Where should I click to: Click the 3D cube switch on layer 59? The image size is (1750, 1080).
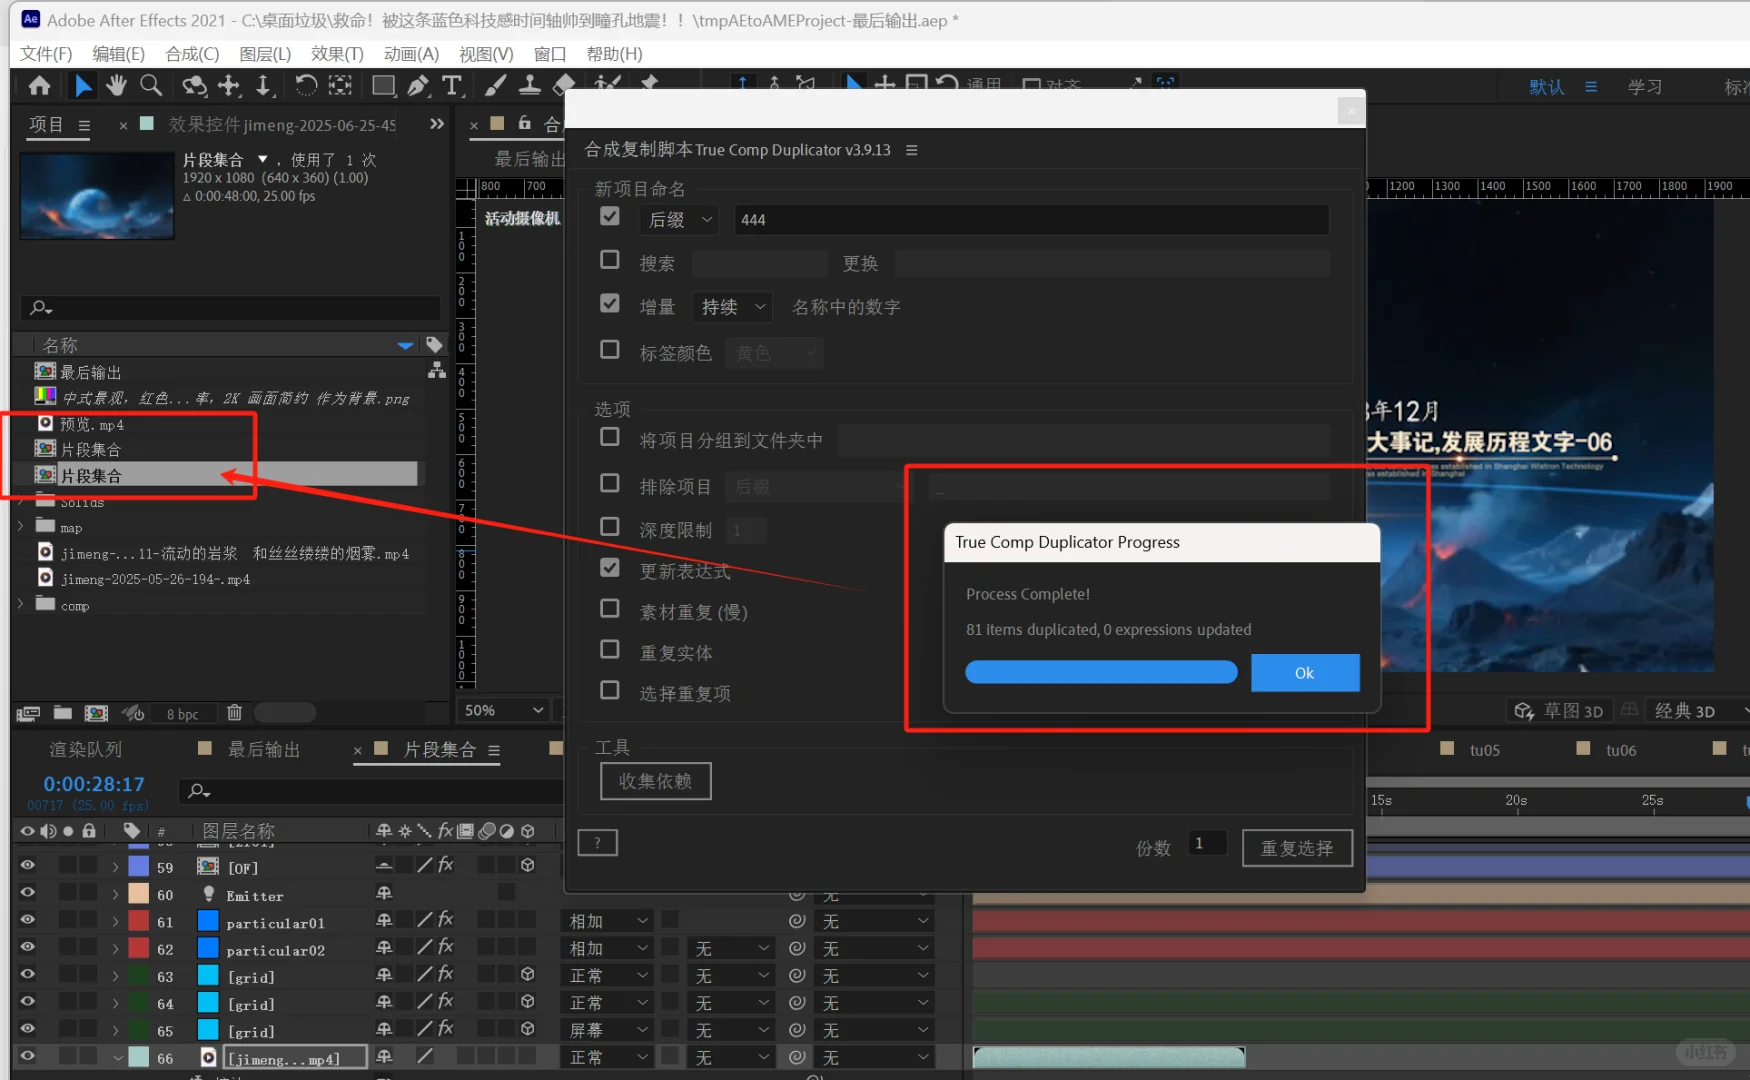tap(527, 866)
